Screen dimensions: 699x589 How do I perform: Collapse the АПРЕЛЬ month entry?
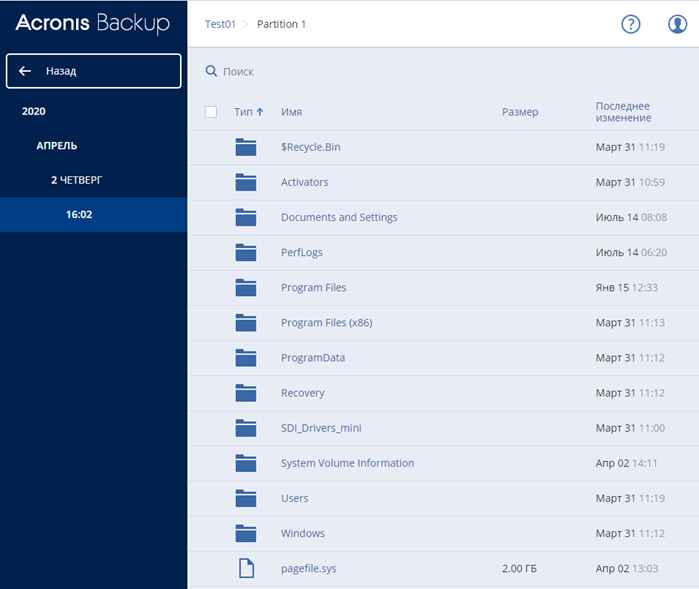click(x=57, y=145)
